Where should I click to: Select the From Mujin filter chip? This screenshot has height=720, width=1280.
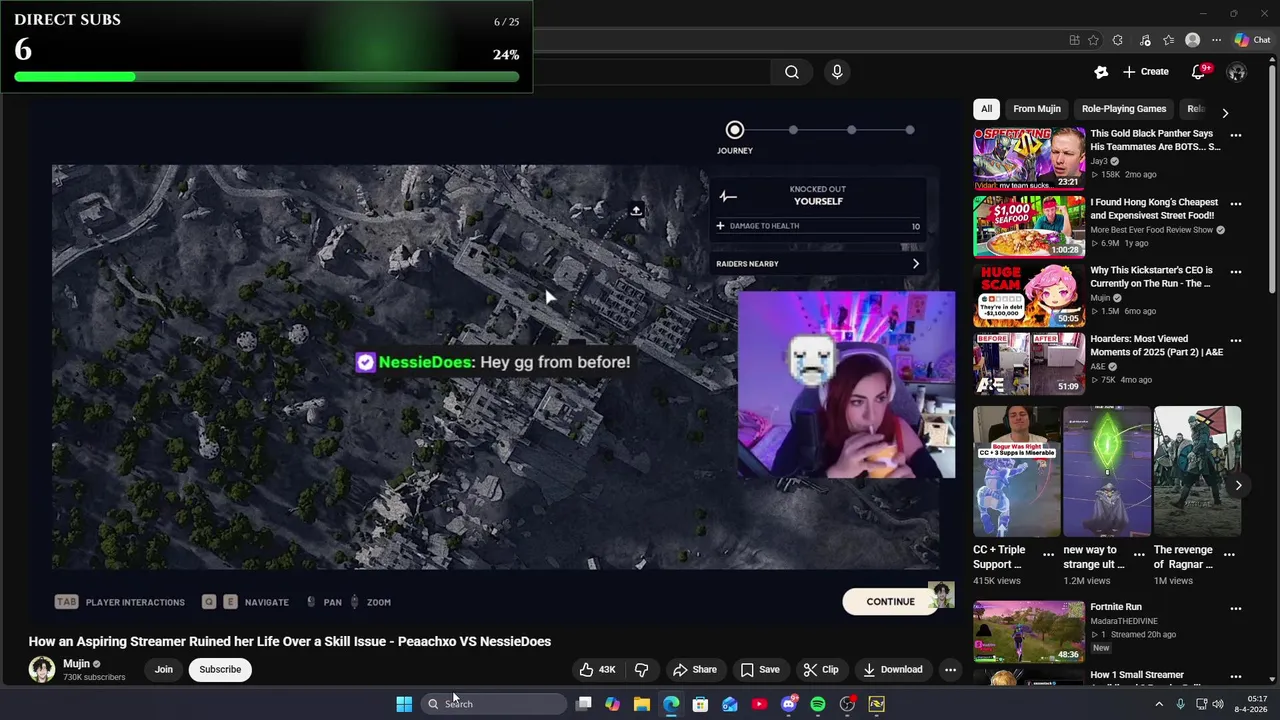(1037, 109)
